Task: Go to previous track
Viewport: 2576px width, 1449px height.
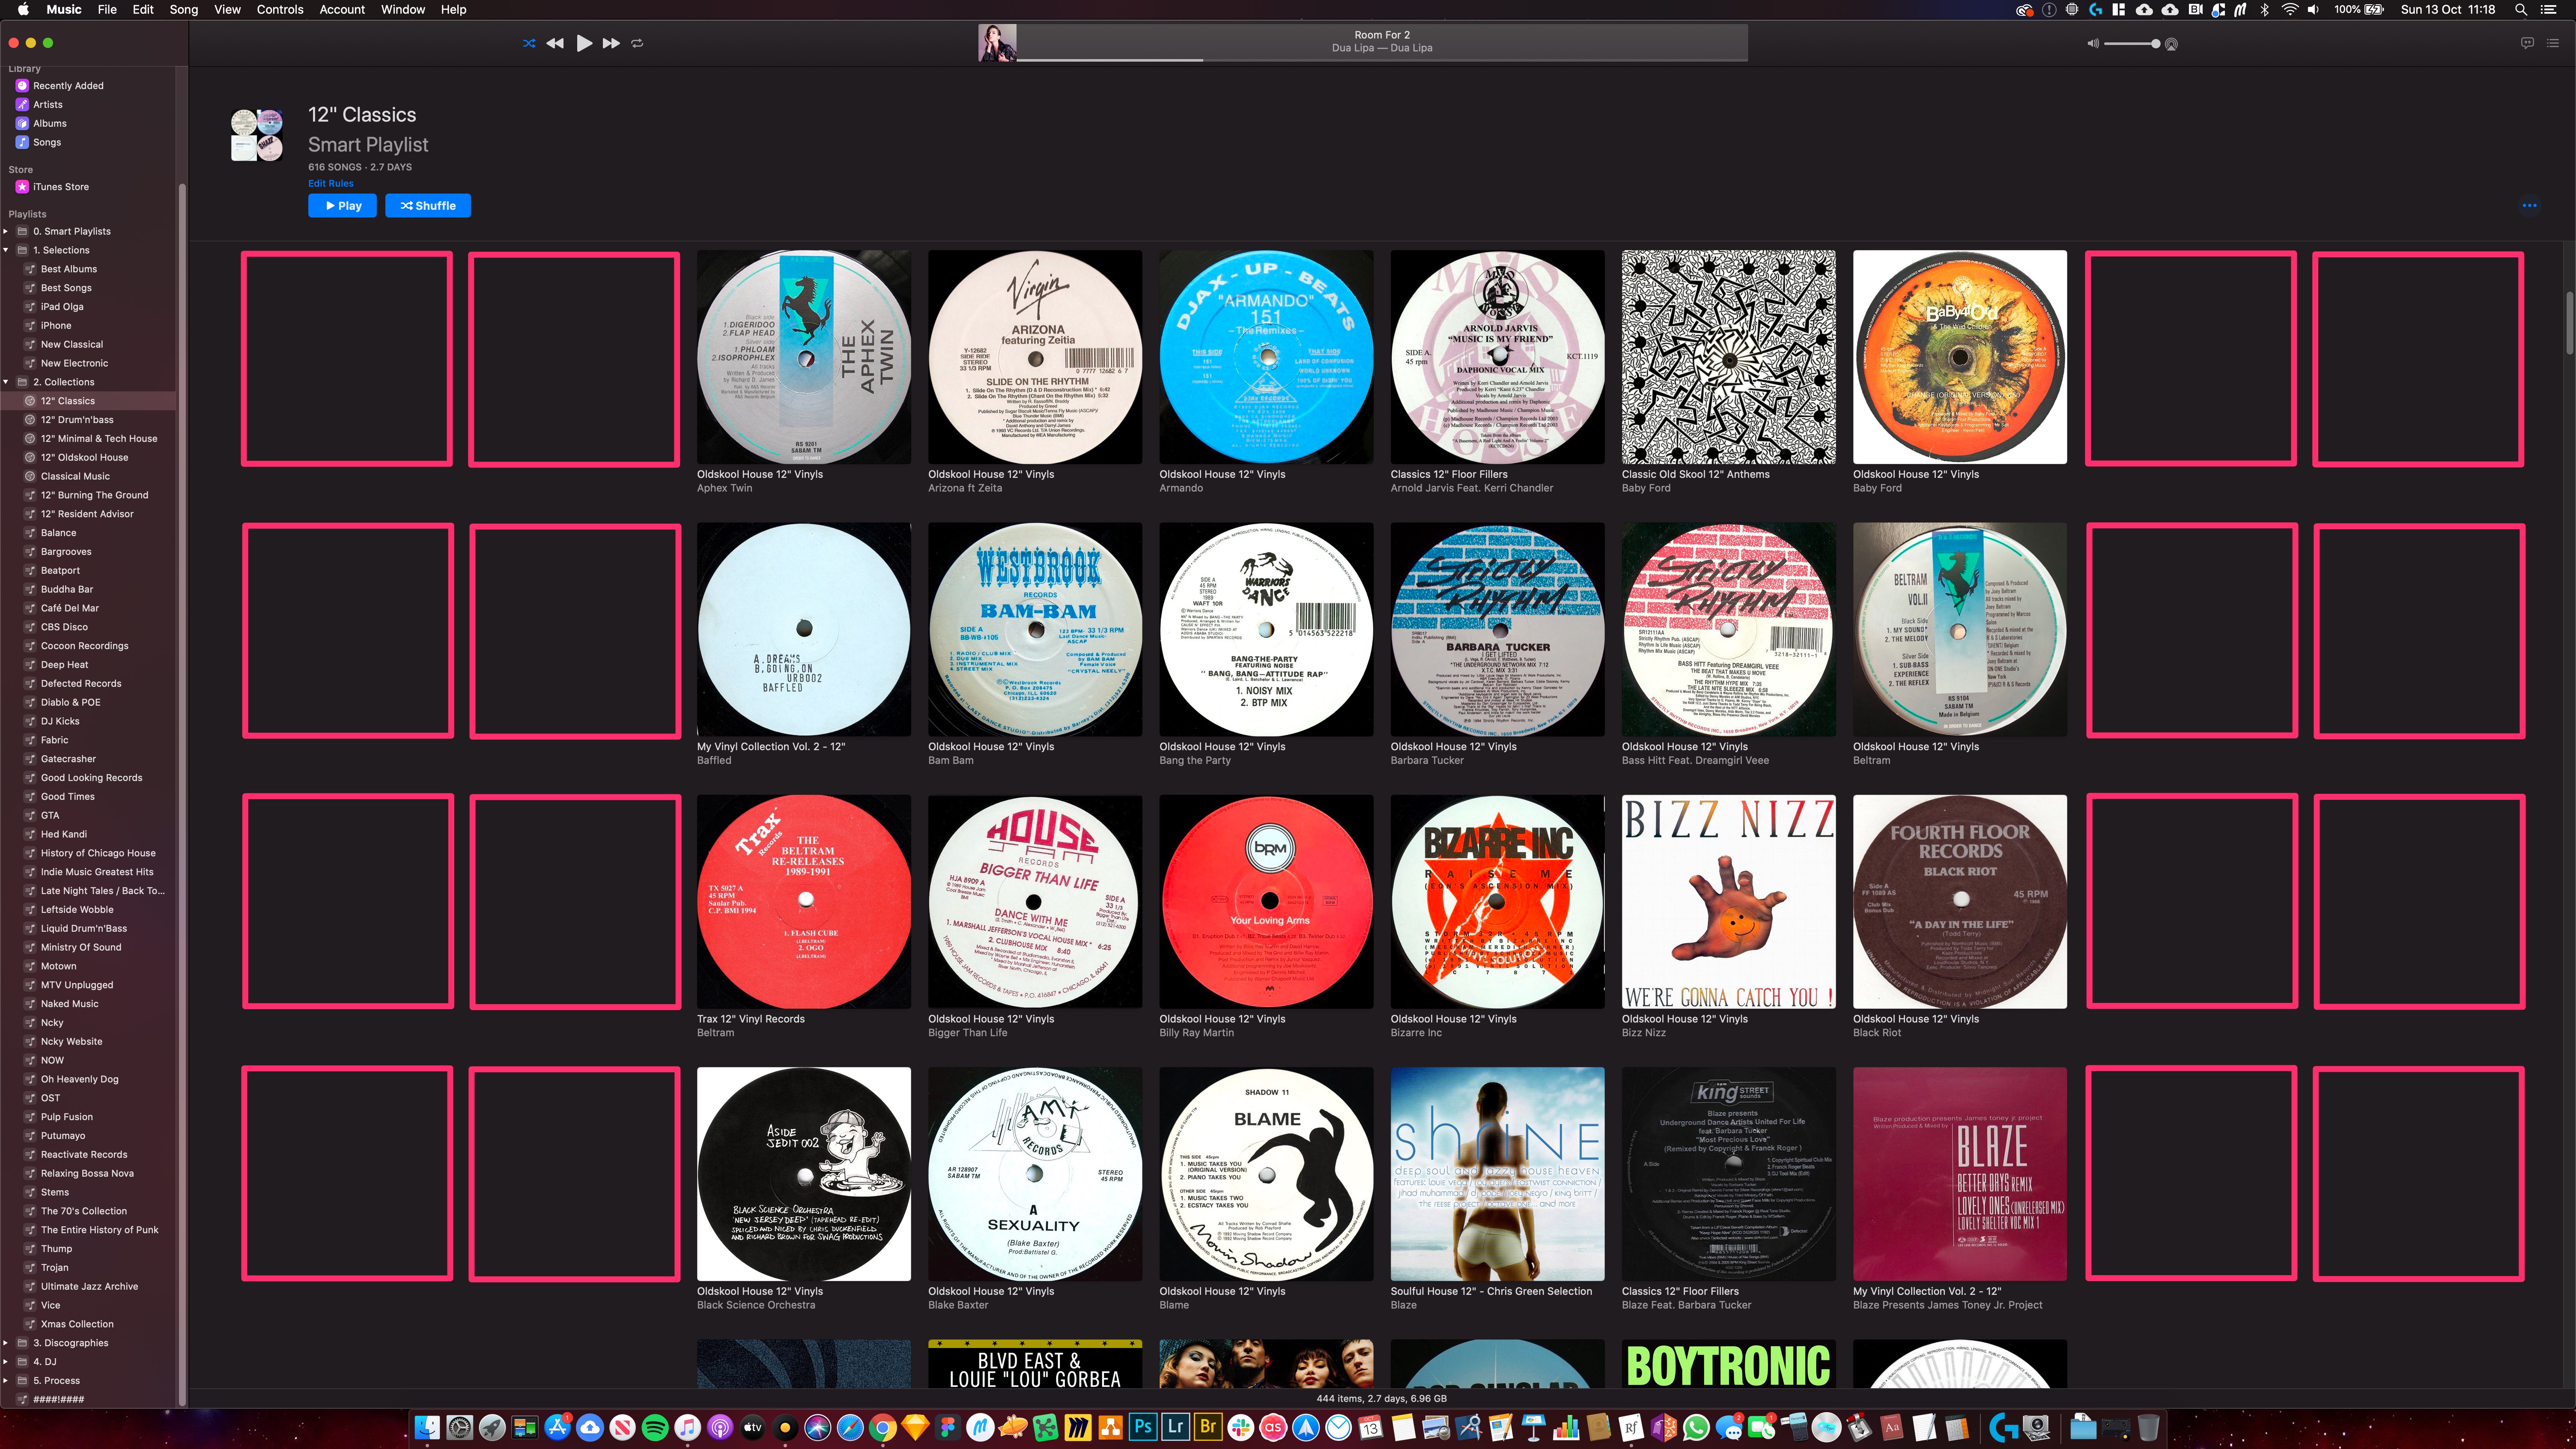Action: pyautogui.click(x=555, y=43)
